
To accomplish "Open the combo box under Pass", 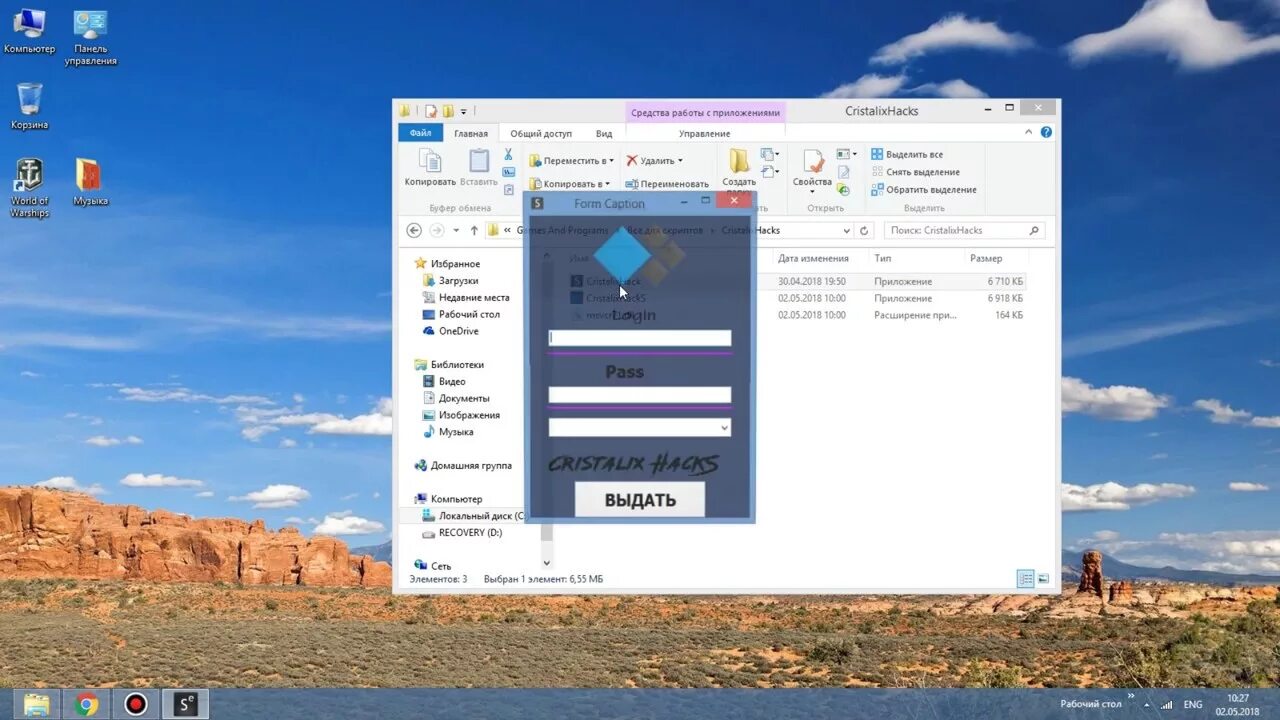I will tap(640, 427).
